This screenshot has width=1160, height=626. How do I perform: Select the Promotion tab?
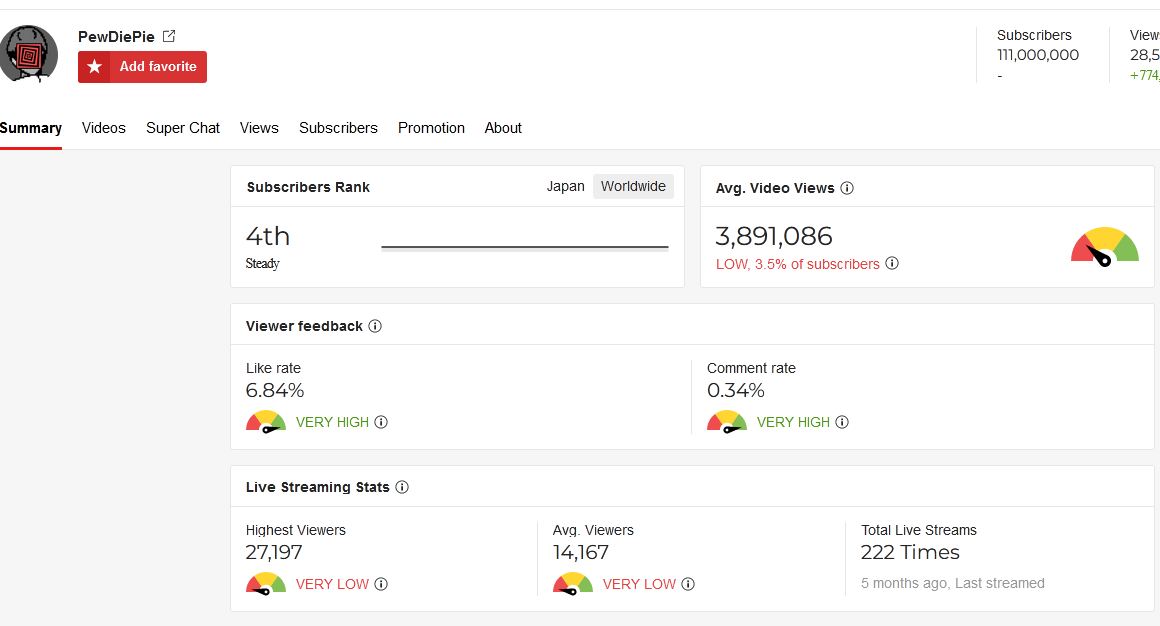[431, 128]
